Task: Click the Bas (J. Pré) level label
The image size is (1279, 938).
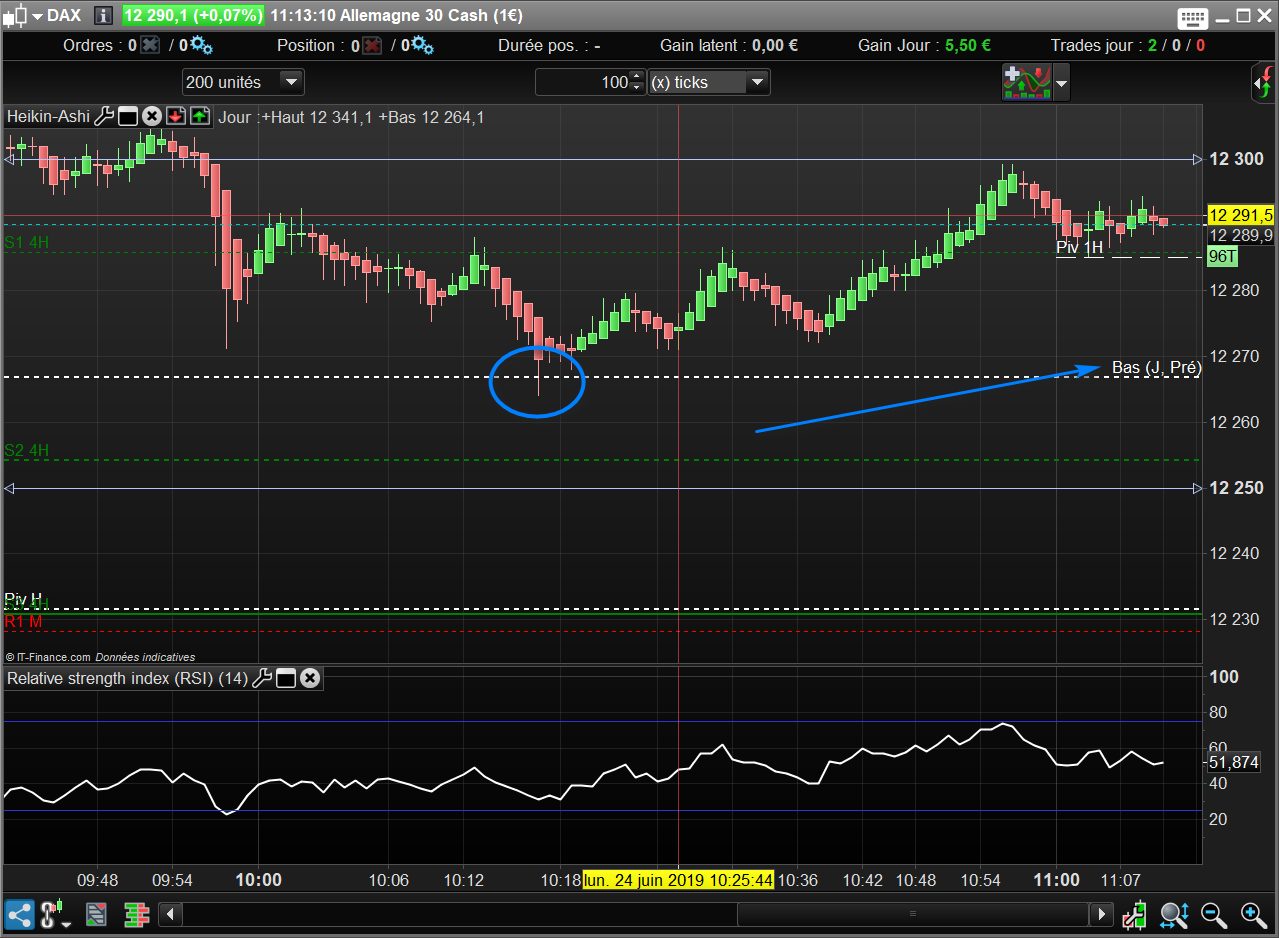Action: click(1157, 368)
